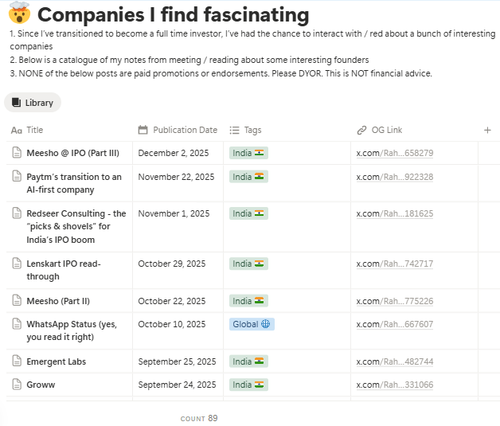Click the India tag in Groww row

[248, 385]
